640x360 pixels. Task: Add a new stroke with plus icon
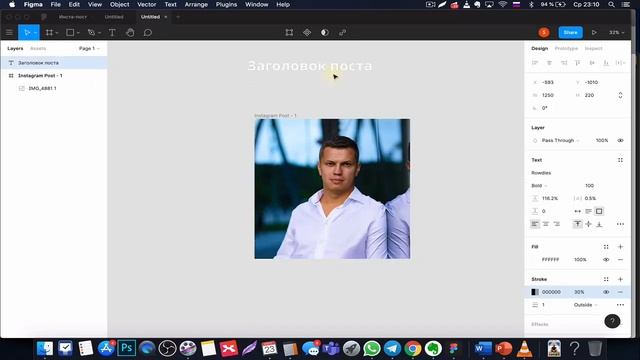point(620,279)
